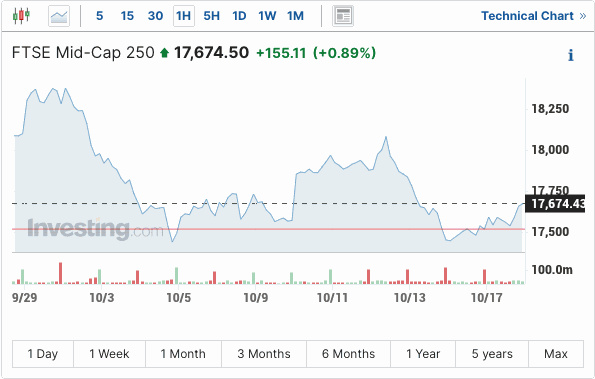Select the 30 minute interval
Image resolution: width=595 pixels, height=379 pixels.
pyautogui.click(x=155, y=16)
